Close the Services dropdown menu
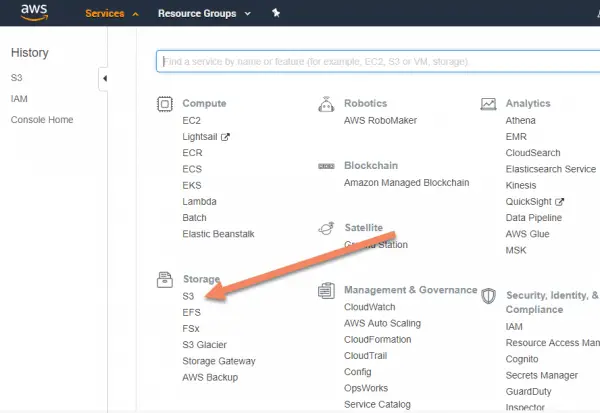 [112, 13]
